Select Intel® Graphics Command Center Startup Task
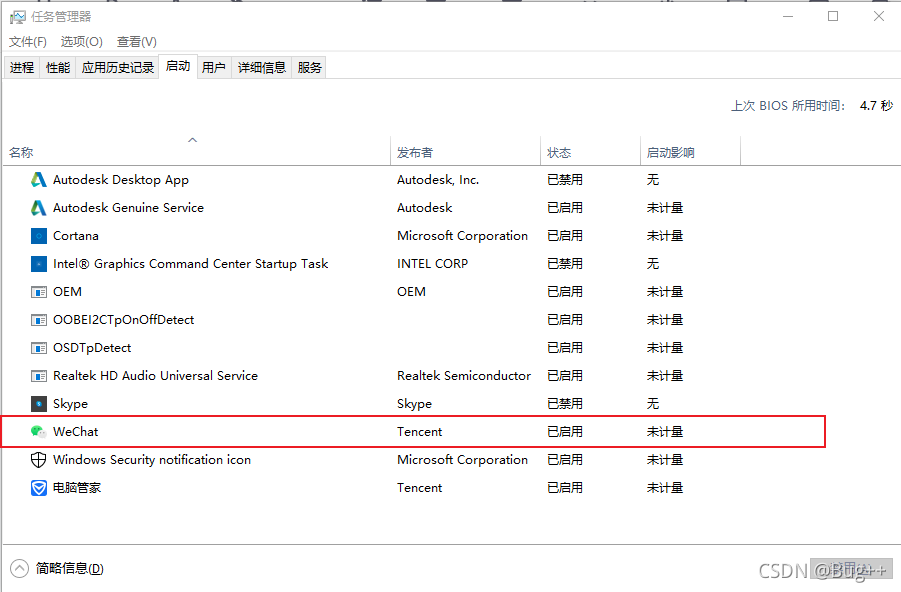 pyautogui.click(x=190, y=264)
